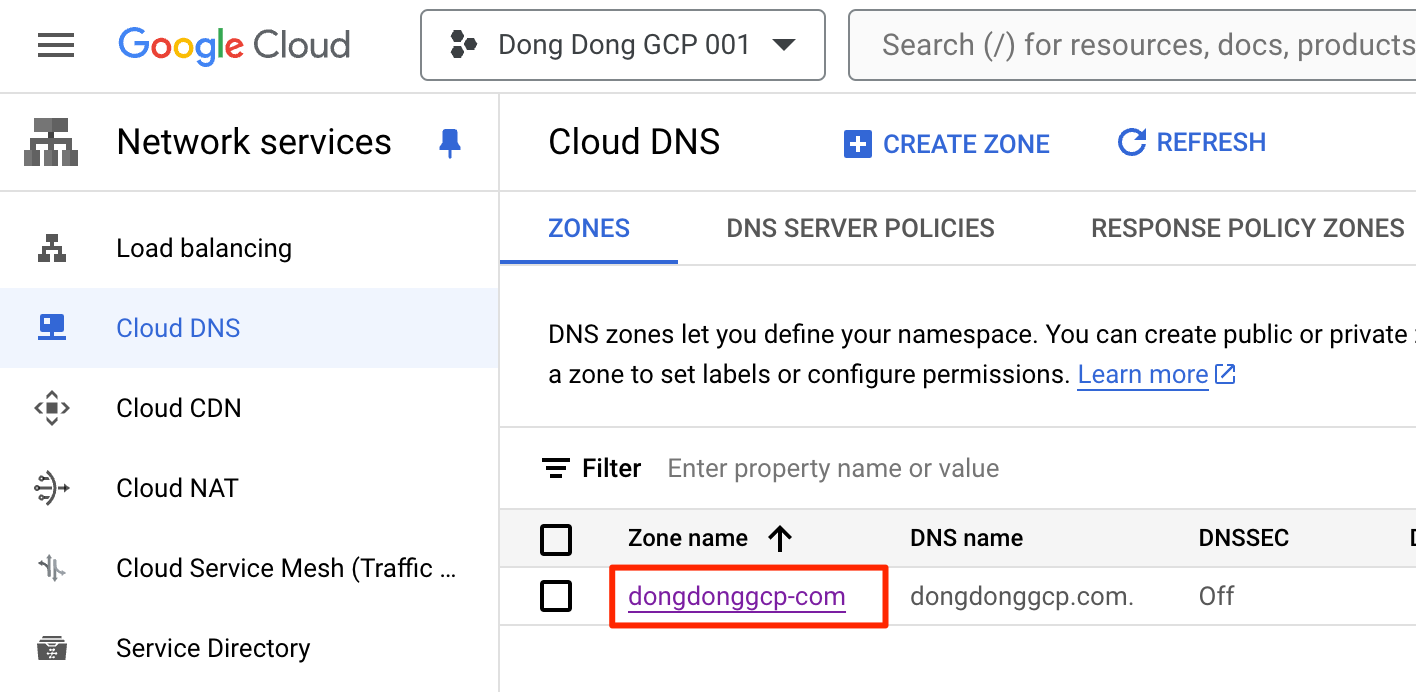Click the Refresh button
The image size is (1416, 692).
pos(1192,142)
